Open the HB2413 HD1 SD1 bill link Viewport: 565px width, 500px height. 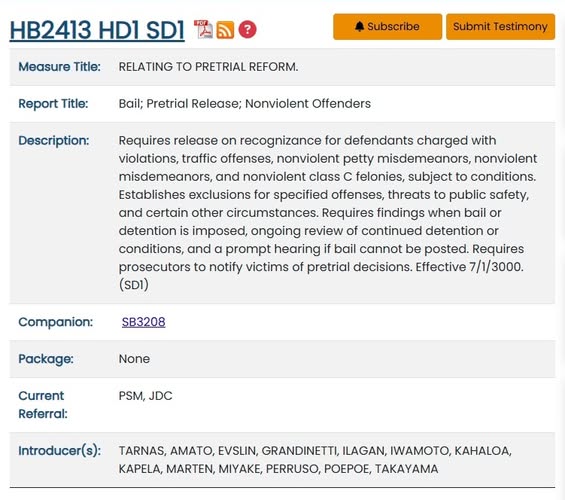click(x=97, y=30)
